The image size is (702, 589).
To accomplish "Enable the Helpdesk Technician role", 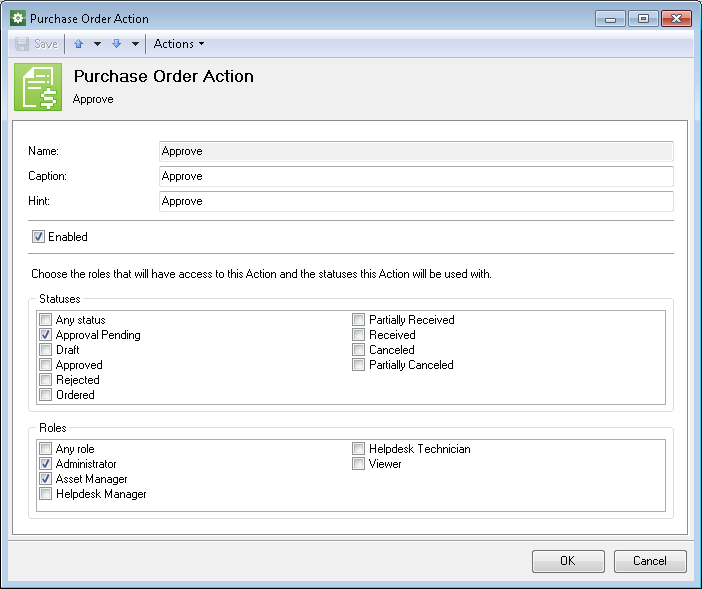I will (358, 448).
